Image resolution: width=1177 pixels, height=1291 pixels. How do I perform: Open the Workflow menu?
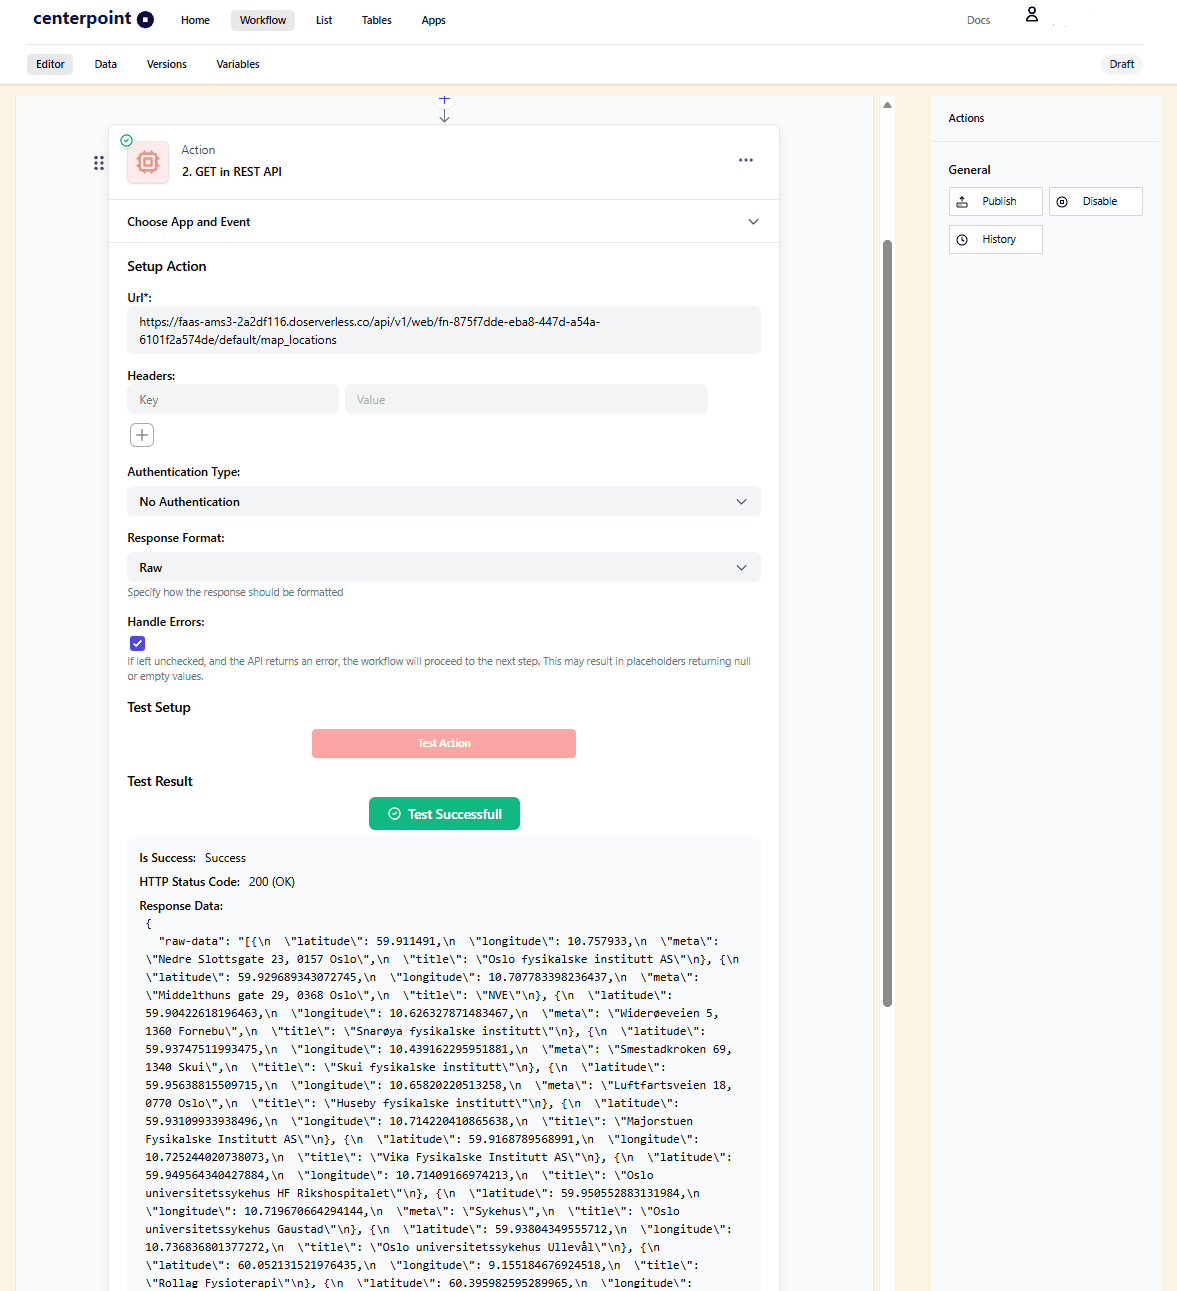(x=263, y=20)
